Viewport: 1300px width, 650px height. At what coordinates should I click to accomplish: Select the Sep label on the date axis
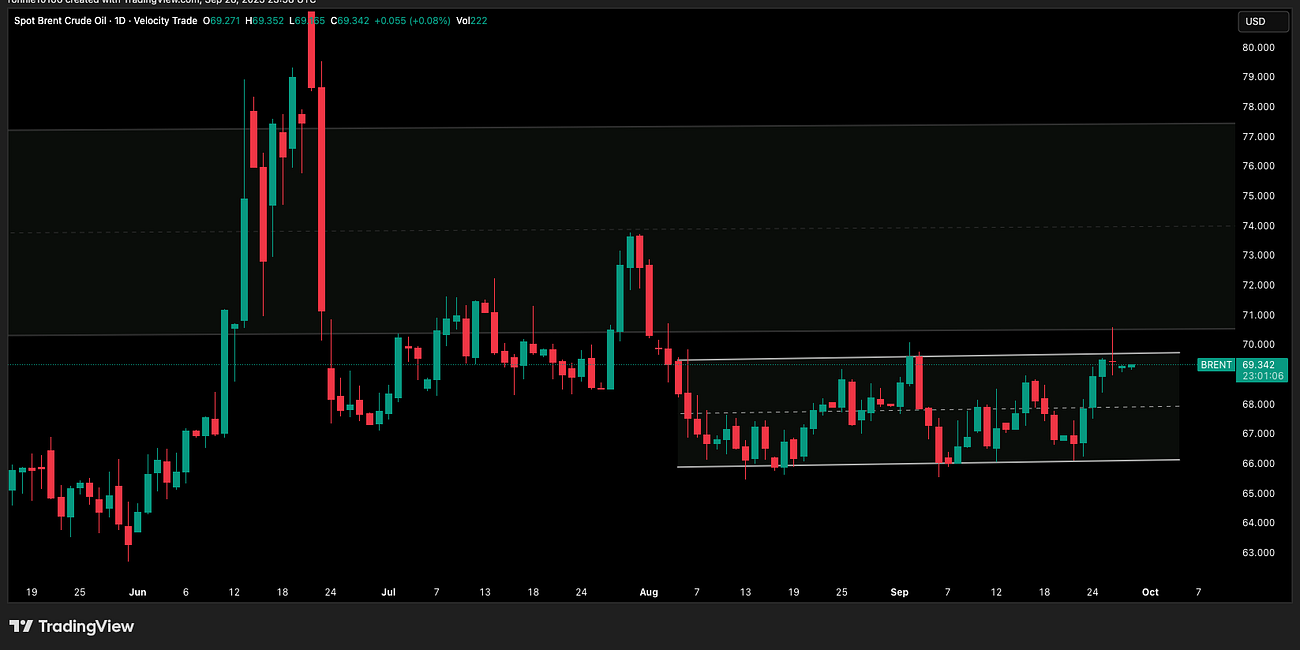click(x=899, y=592)
